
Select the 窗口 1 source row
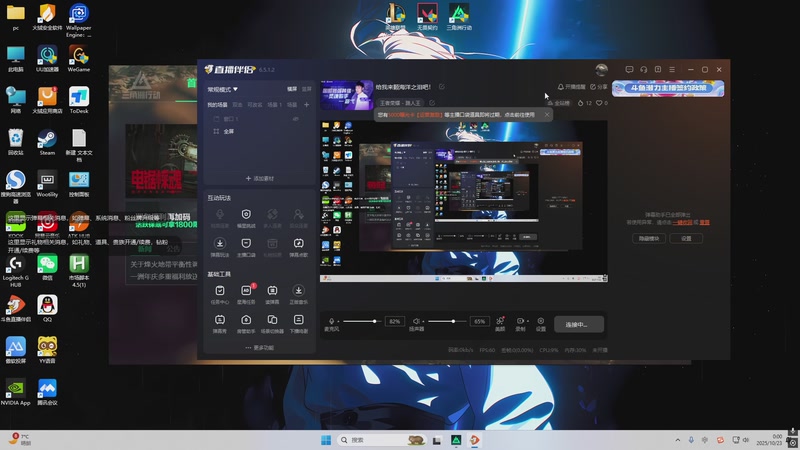[259, 119]
